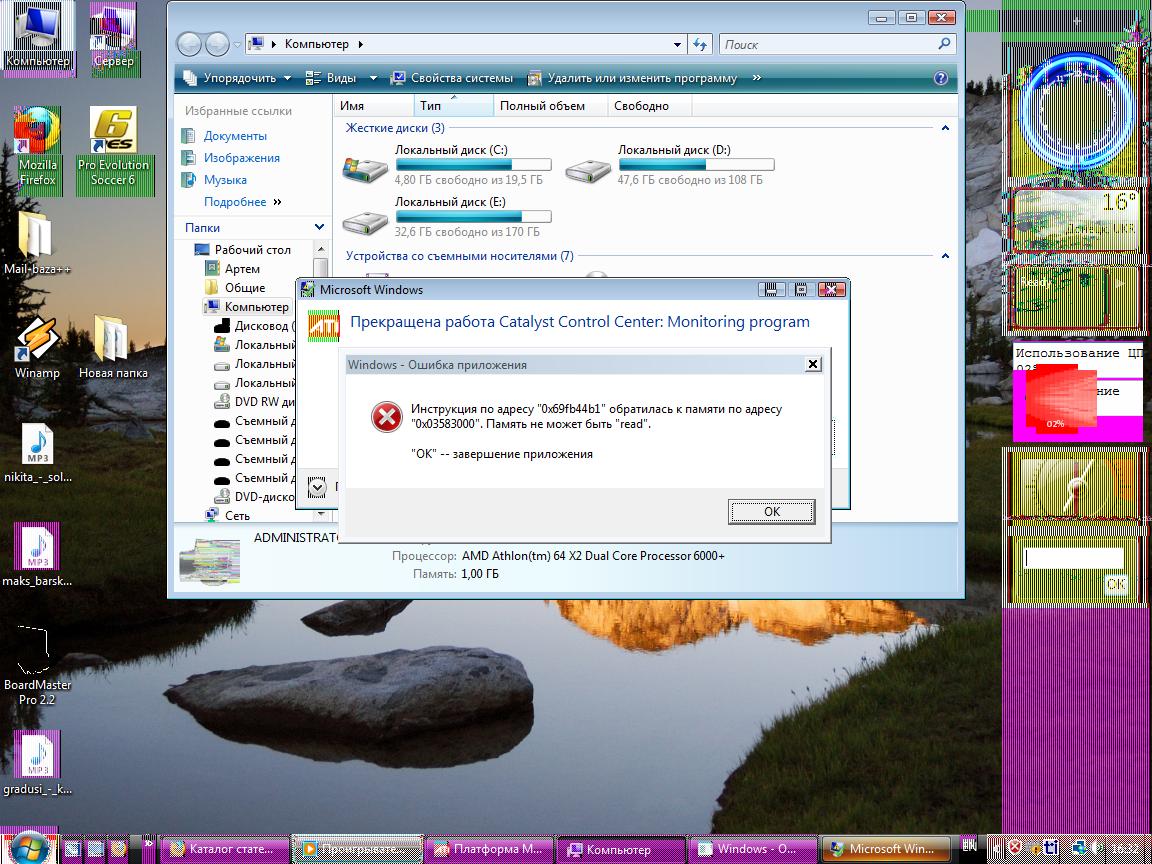This screenshot has width=1152, height=864.
Task: Click the ATI tray icon
Action: (x=1051, y=848)
